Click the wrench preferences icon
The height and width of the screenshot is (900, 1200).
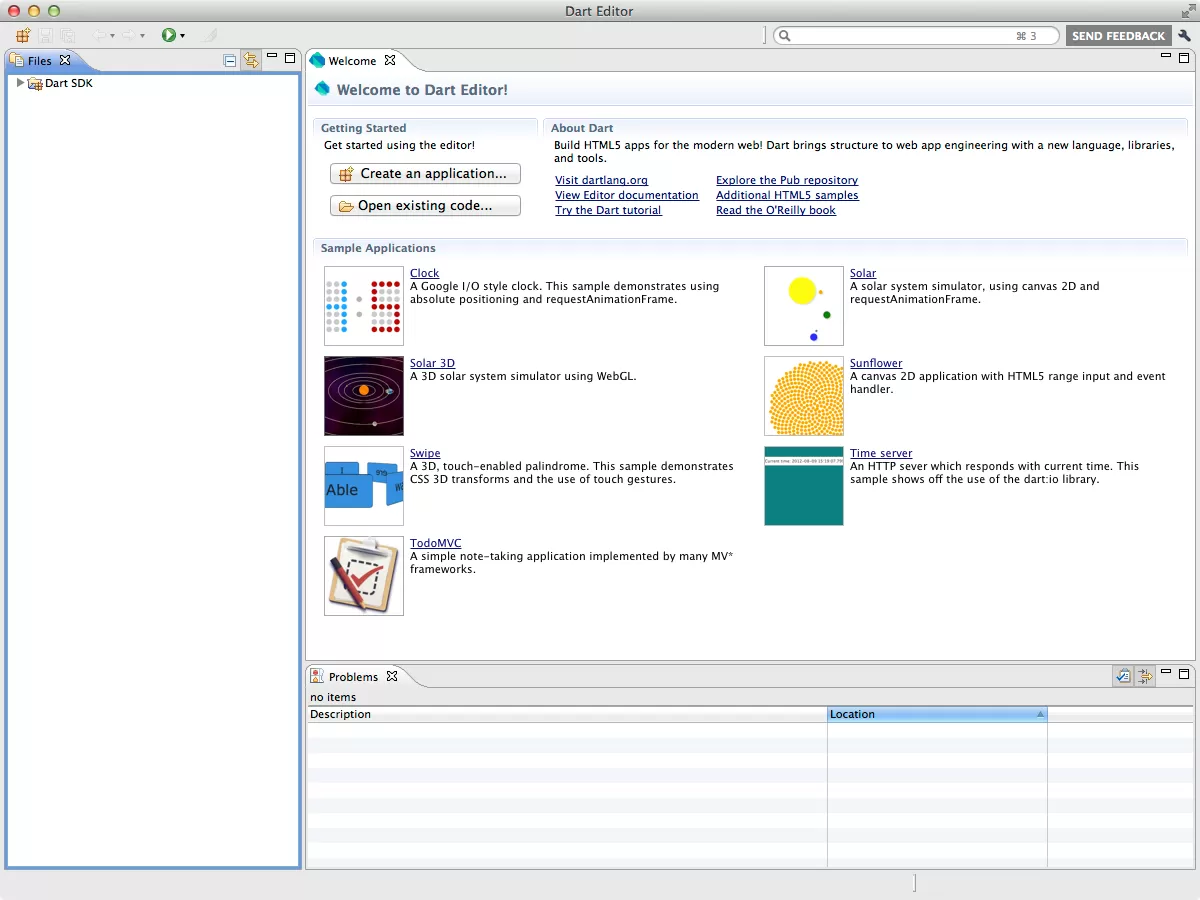point(1185,36)
